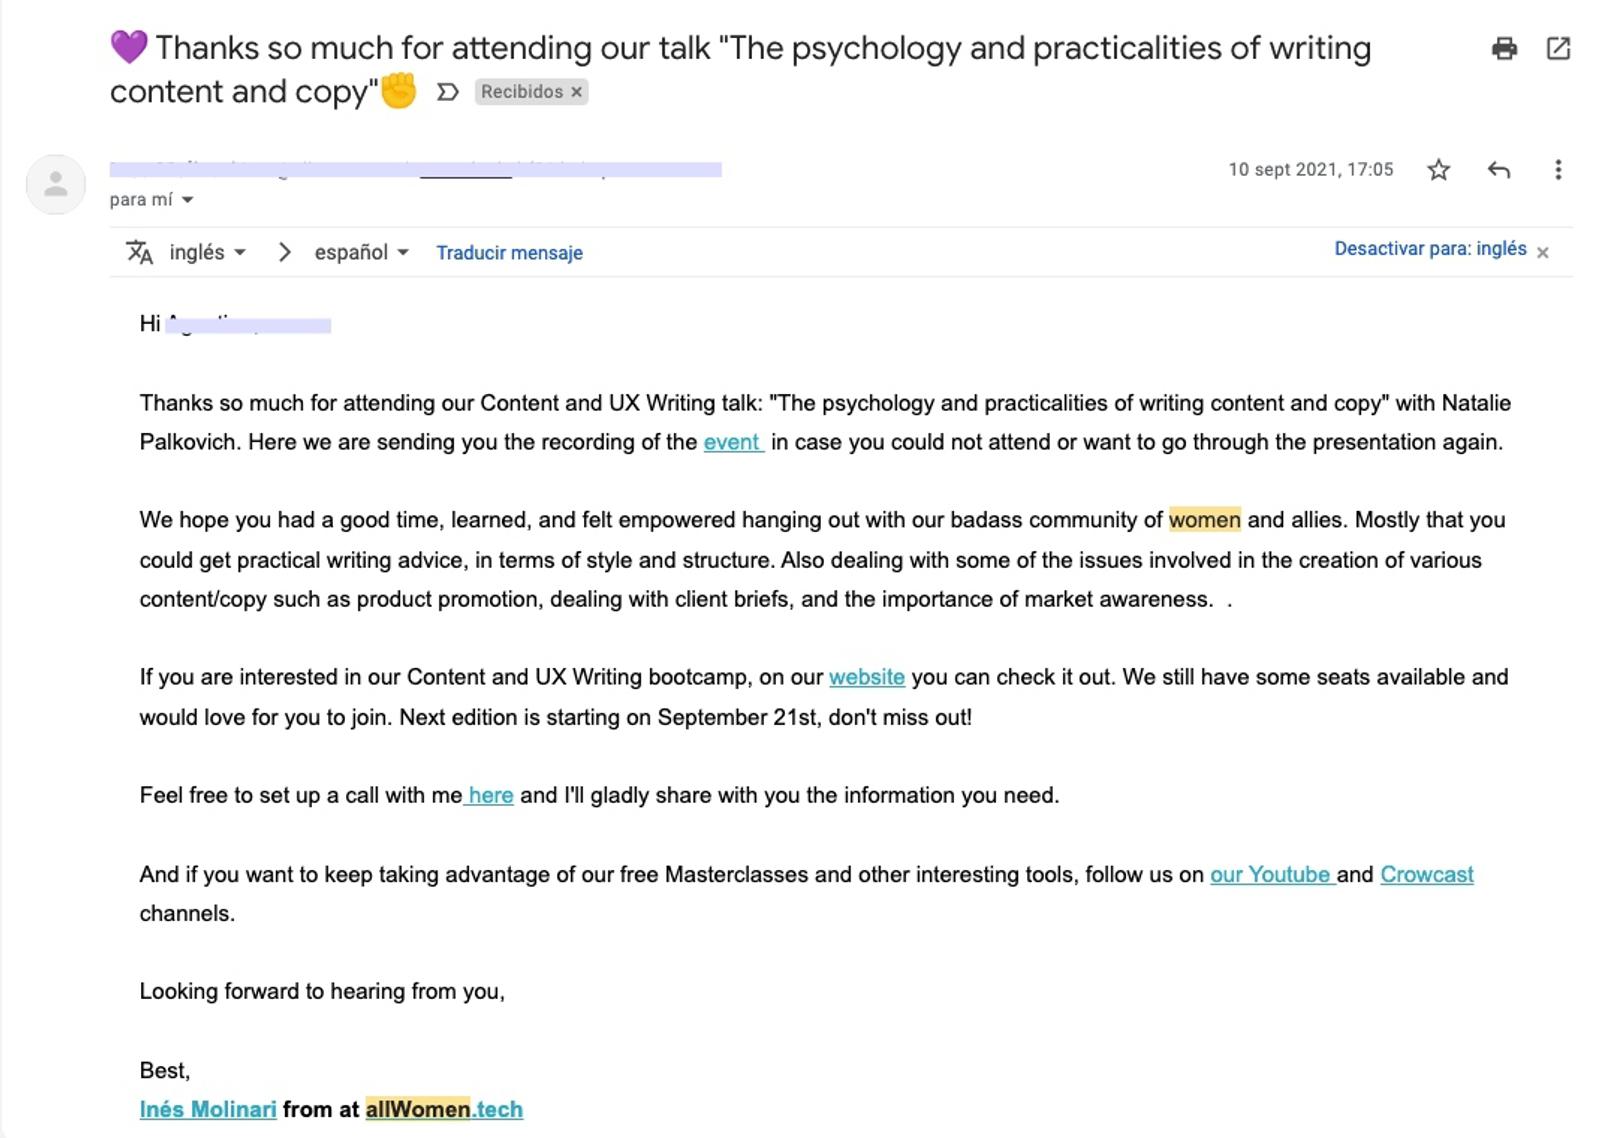This screenshot has width=1600, height=1138.
Task: Star this email message
Action: click(x=1438, y=170)
